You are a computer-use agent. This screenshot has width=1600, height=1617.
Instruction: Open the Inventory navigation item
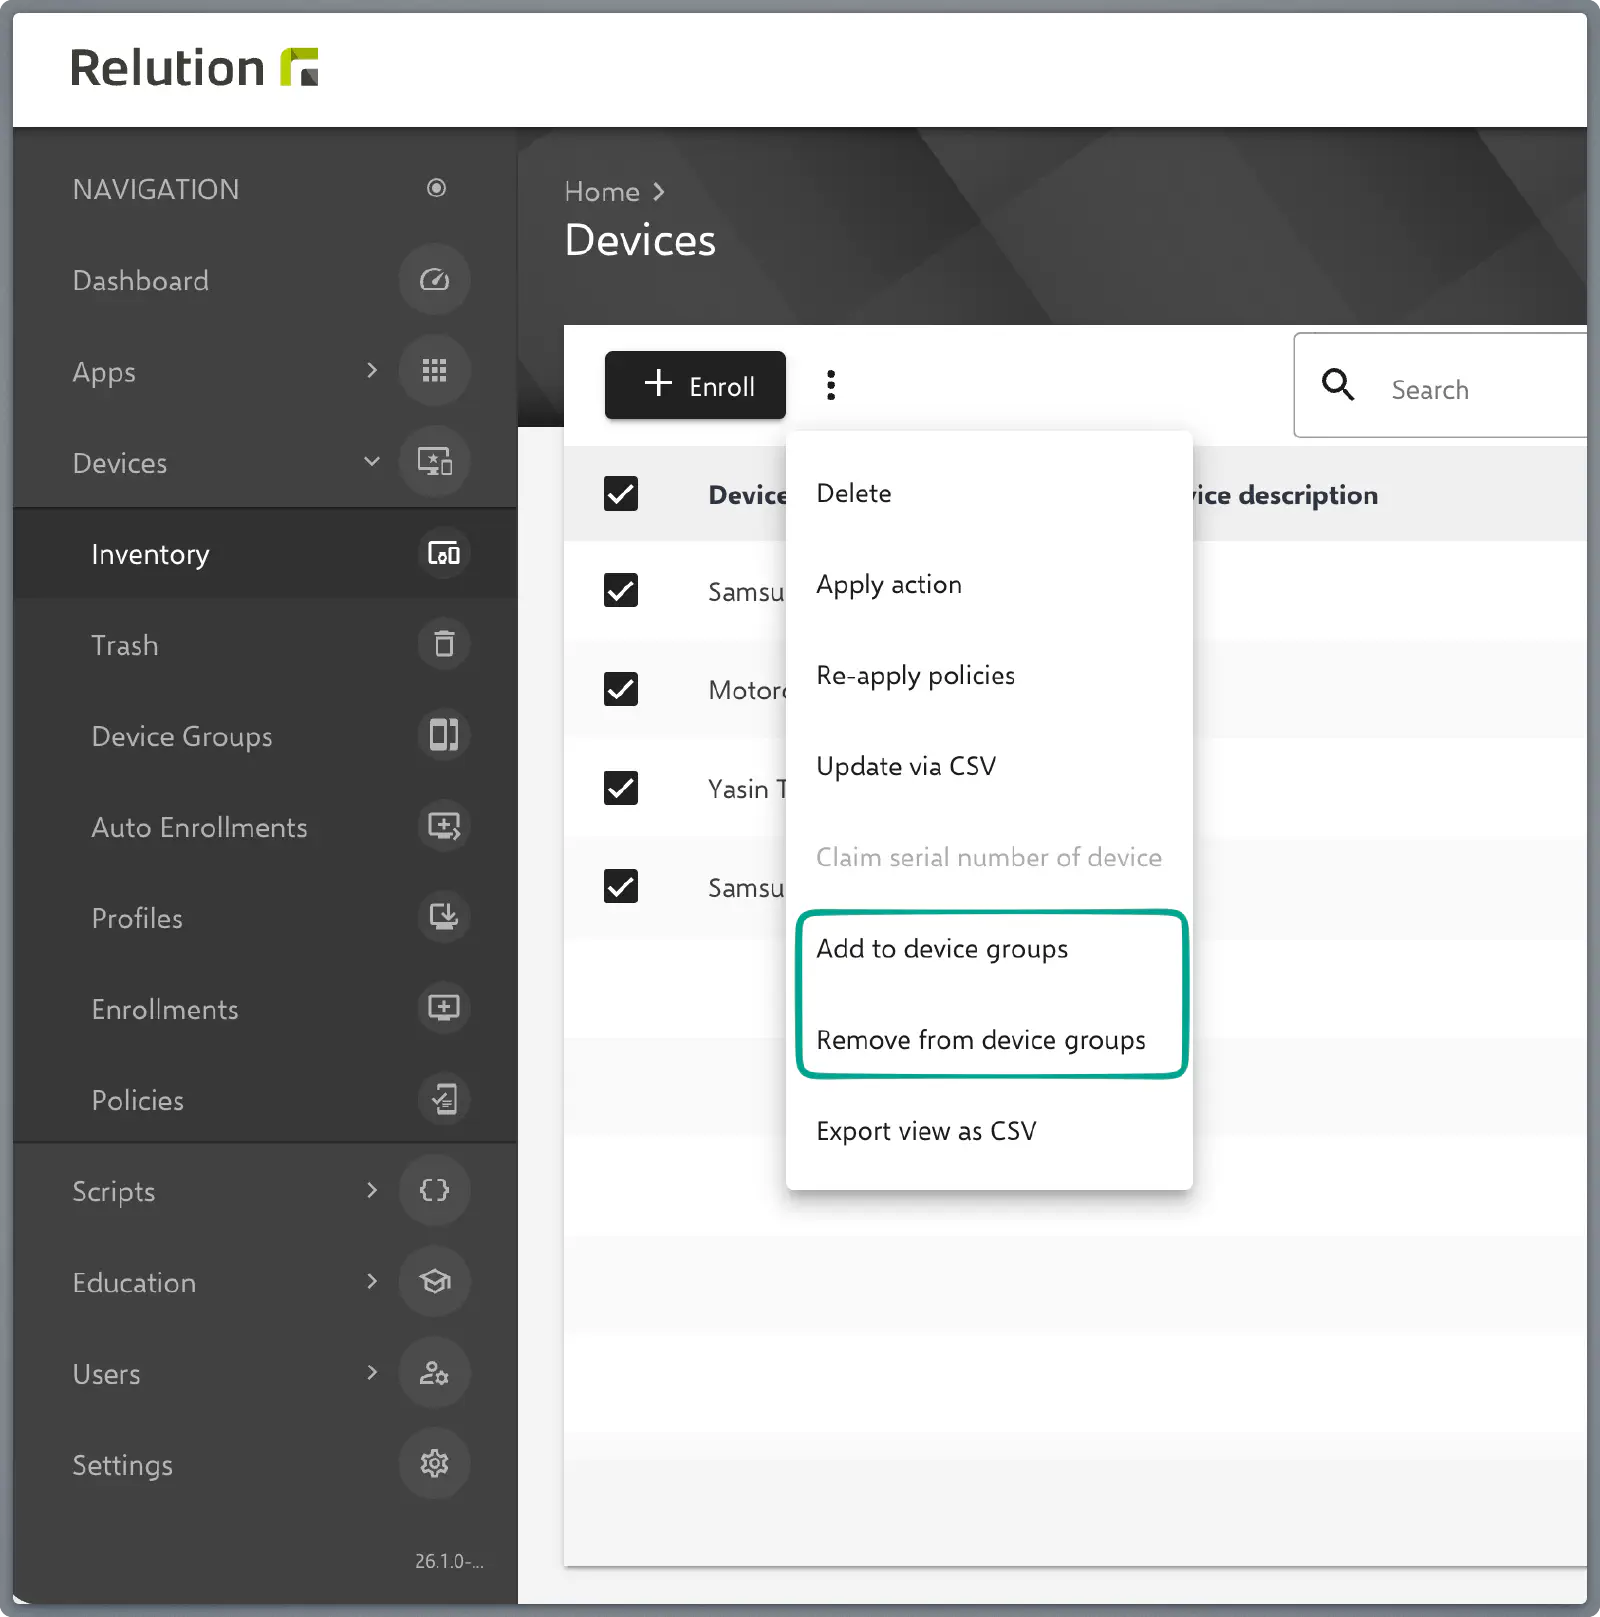(266, 554)
